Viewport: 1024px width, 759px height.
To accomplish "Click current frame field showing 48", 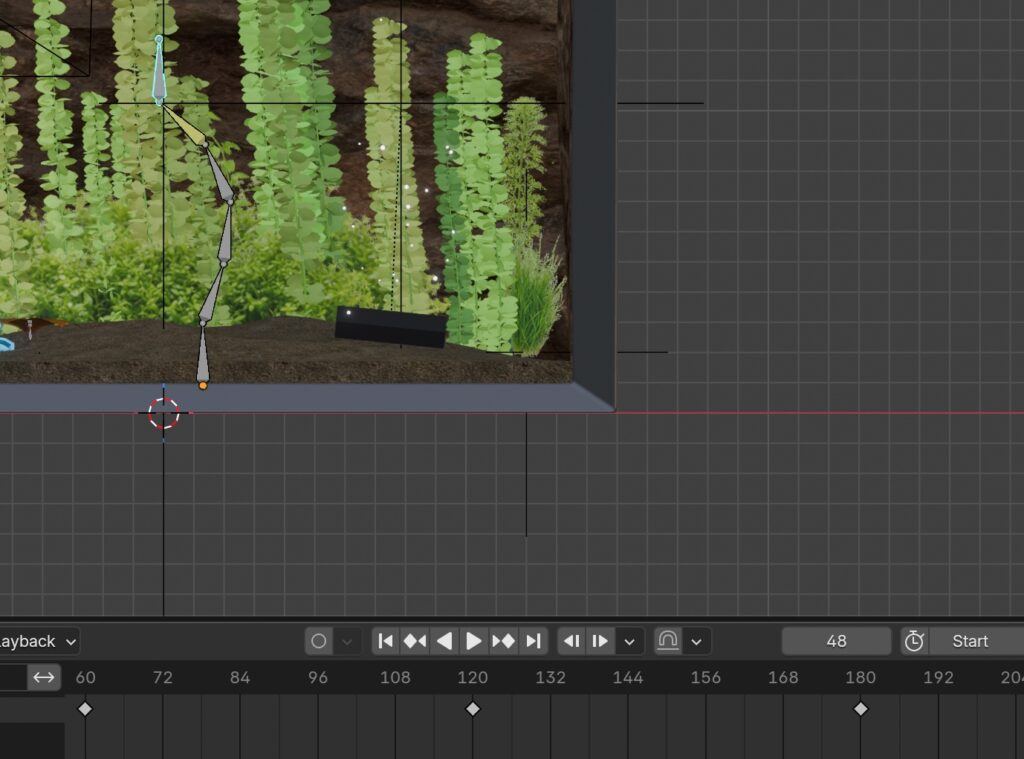I will click(x=836, y=641).
